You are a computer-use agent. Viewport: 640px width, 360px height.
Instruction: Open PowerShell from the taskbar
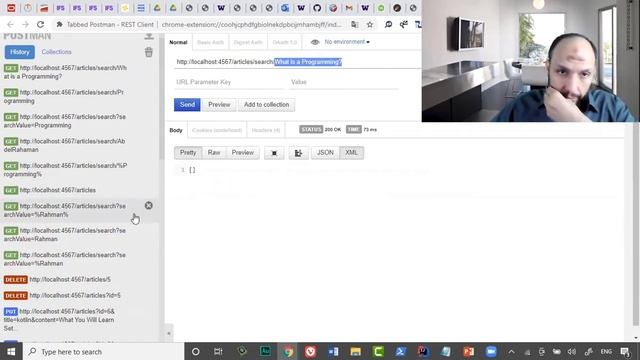pyautogui.click(x=400, y=351)
